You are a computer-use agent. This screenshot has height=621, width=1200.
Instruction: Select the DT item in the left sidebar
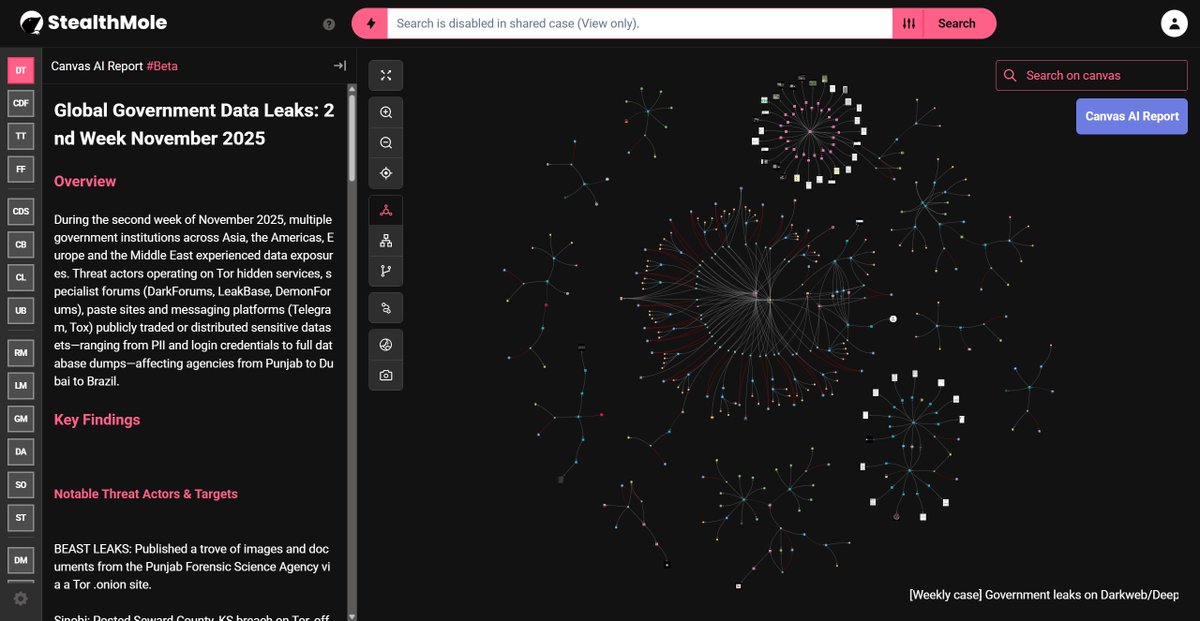coord(20,70)
